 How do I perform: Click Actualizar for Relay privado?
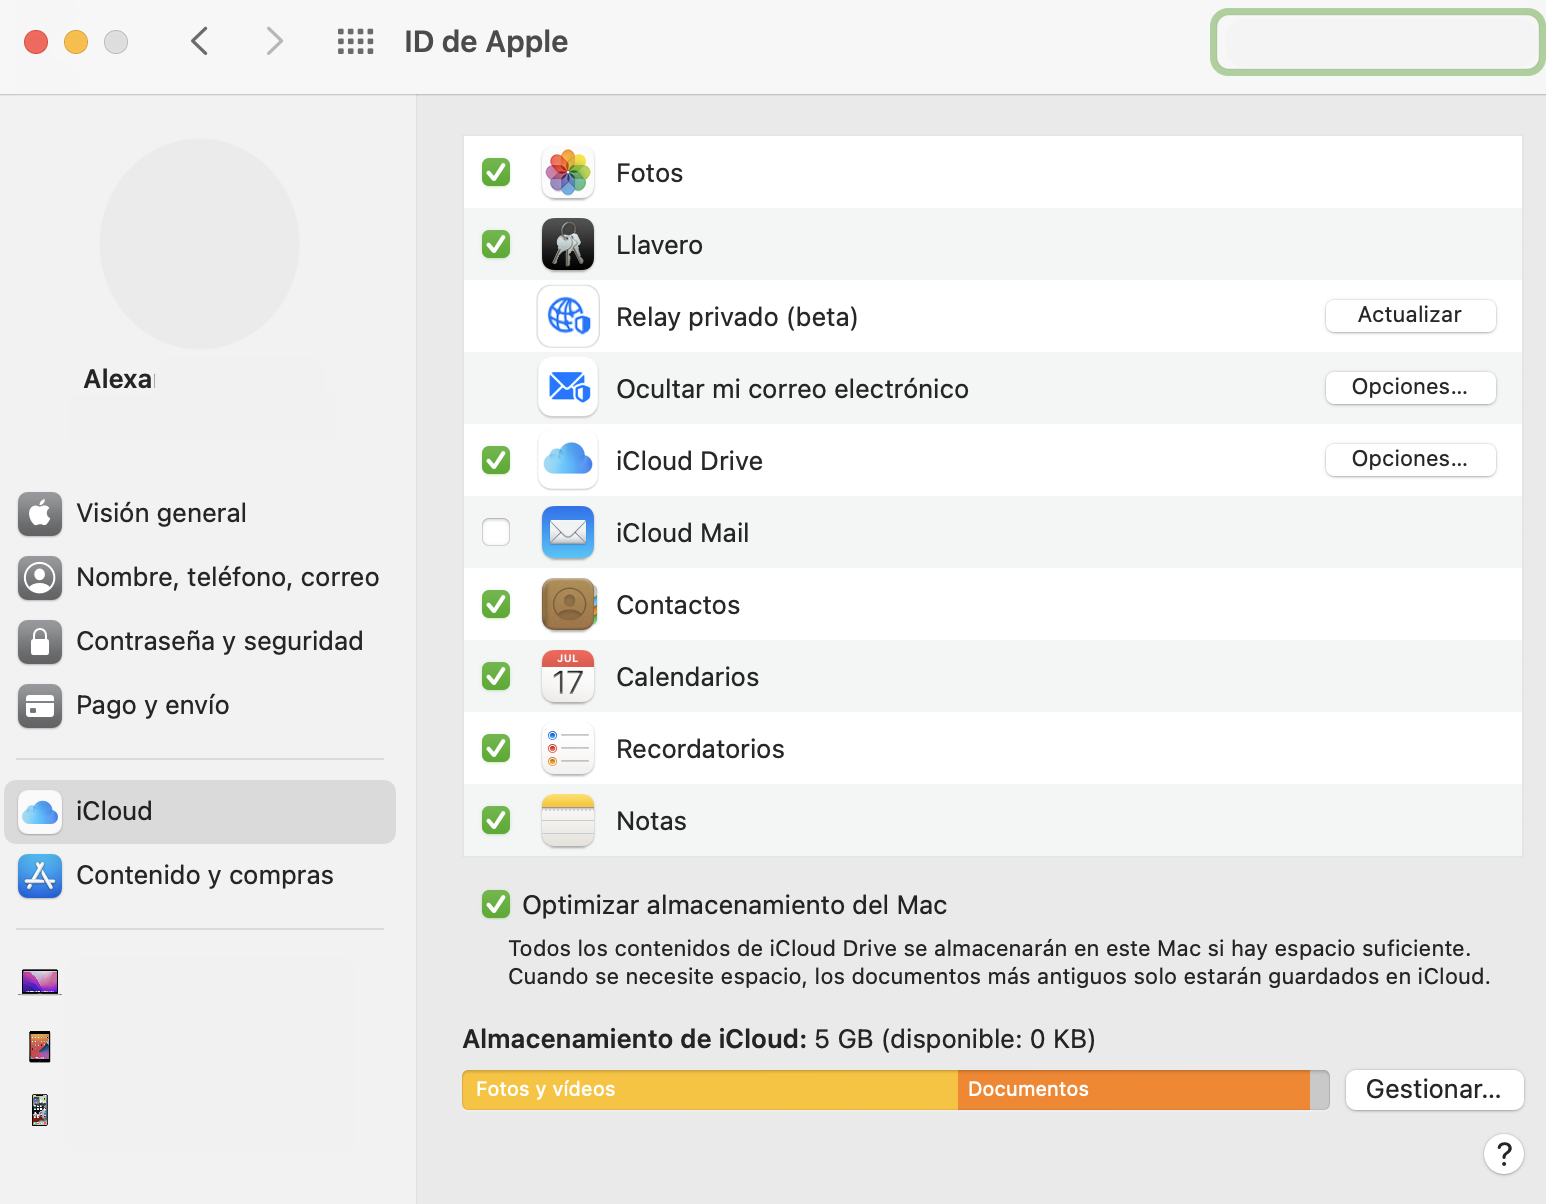pyautogui.click(x=1410, y=316)
